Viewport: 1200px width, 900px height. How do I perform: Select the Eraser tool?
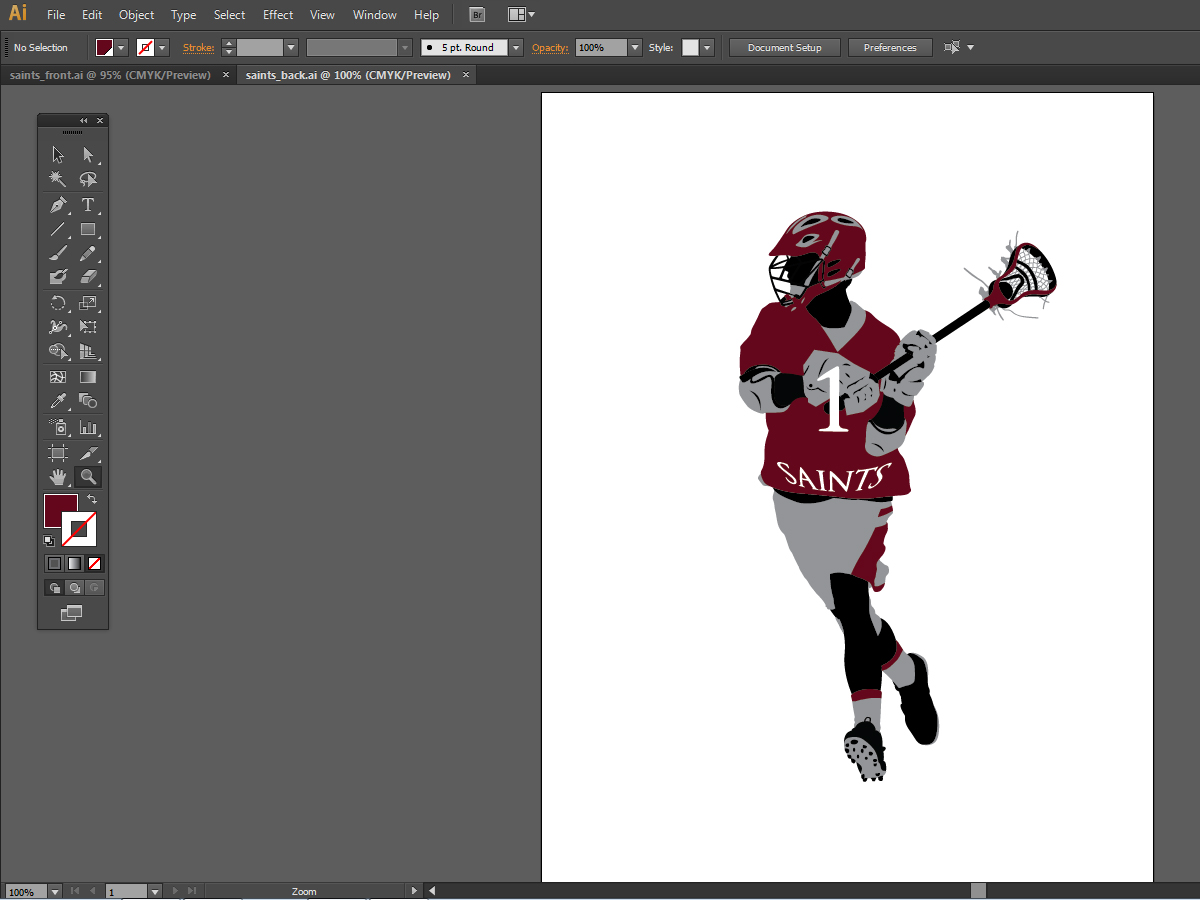coord(88,277)
